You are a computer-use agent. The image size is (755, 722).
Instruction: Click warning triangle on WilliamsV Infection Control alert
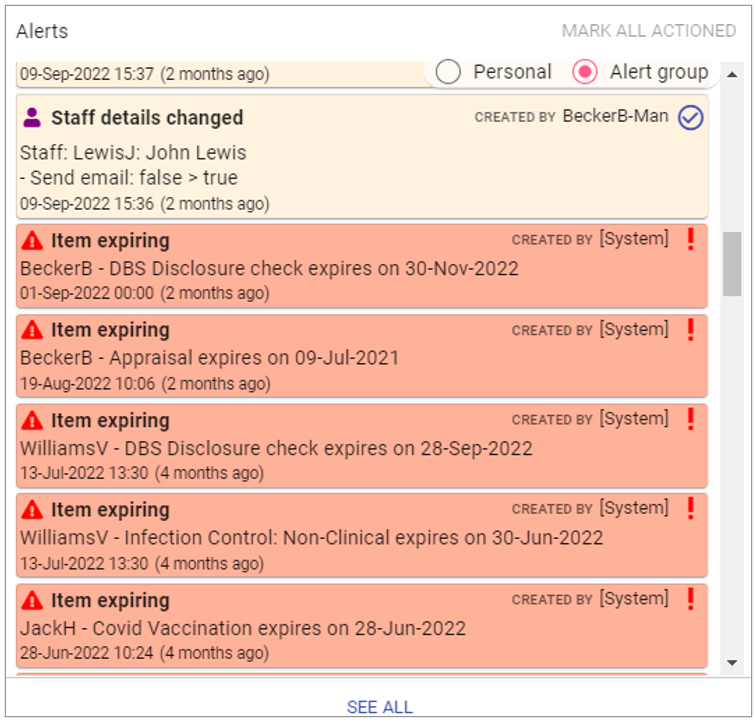32,510
